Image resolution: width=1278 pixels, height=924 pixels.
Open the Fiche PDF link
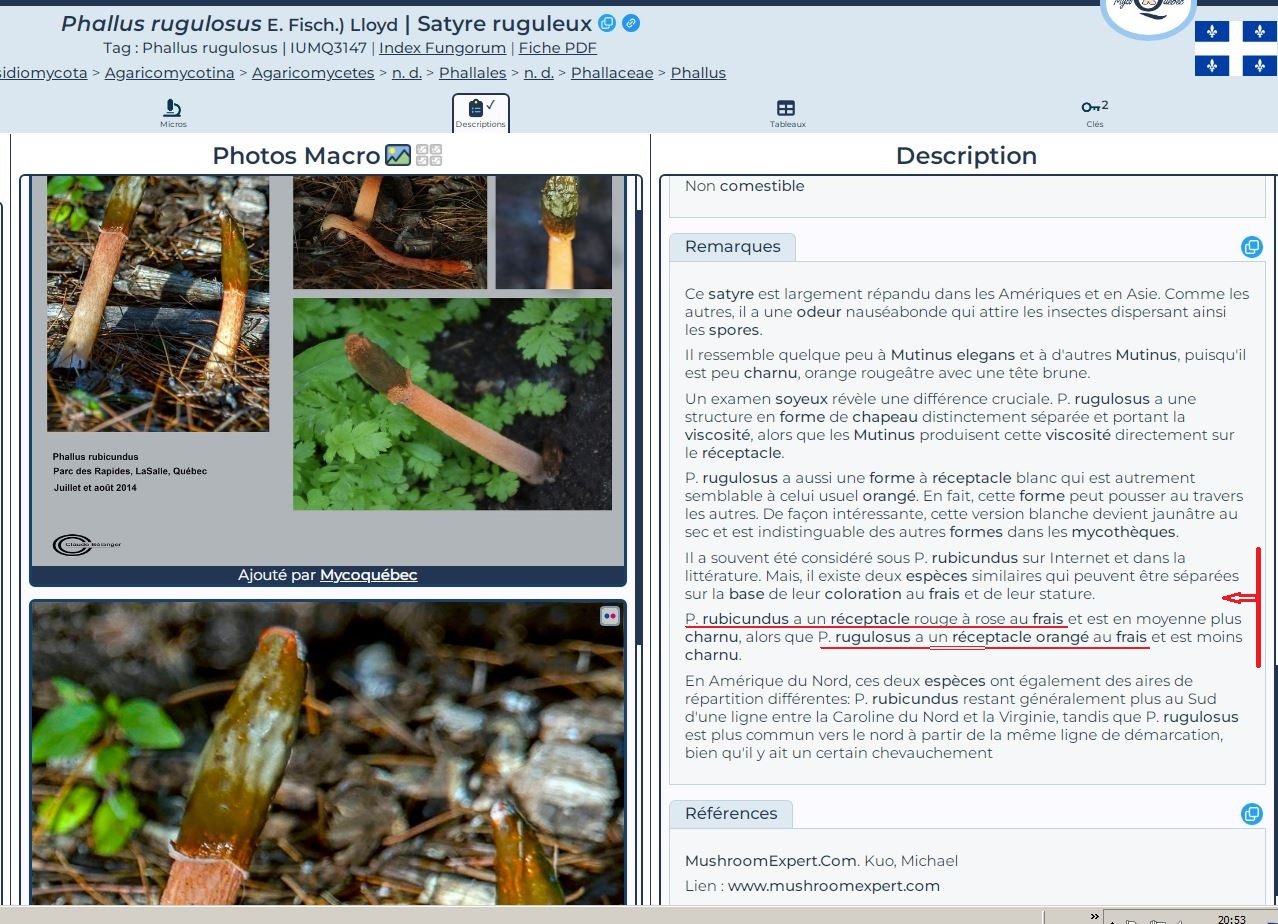(x=557, y=48)
